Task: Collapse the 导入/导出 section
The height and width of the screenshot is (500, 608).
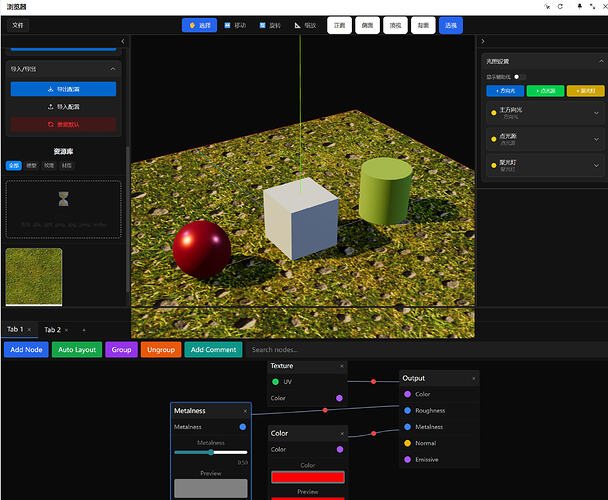Action: [x=113, y=69]
